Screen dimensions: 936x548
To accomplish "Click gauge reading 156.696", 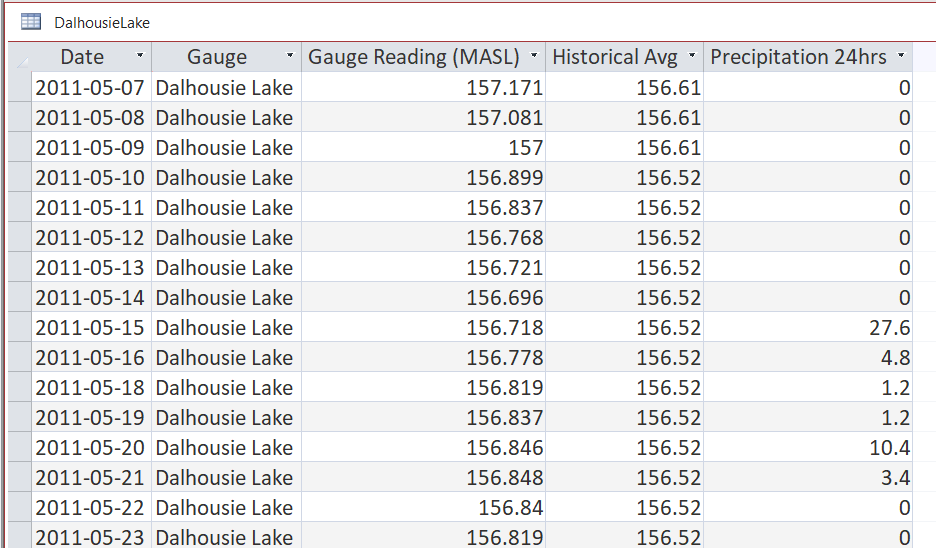I will coord(423,297).
